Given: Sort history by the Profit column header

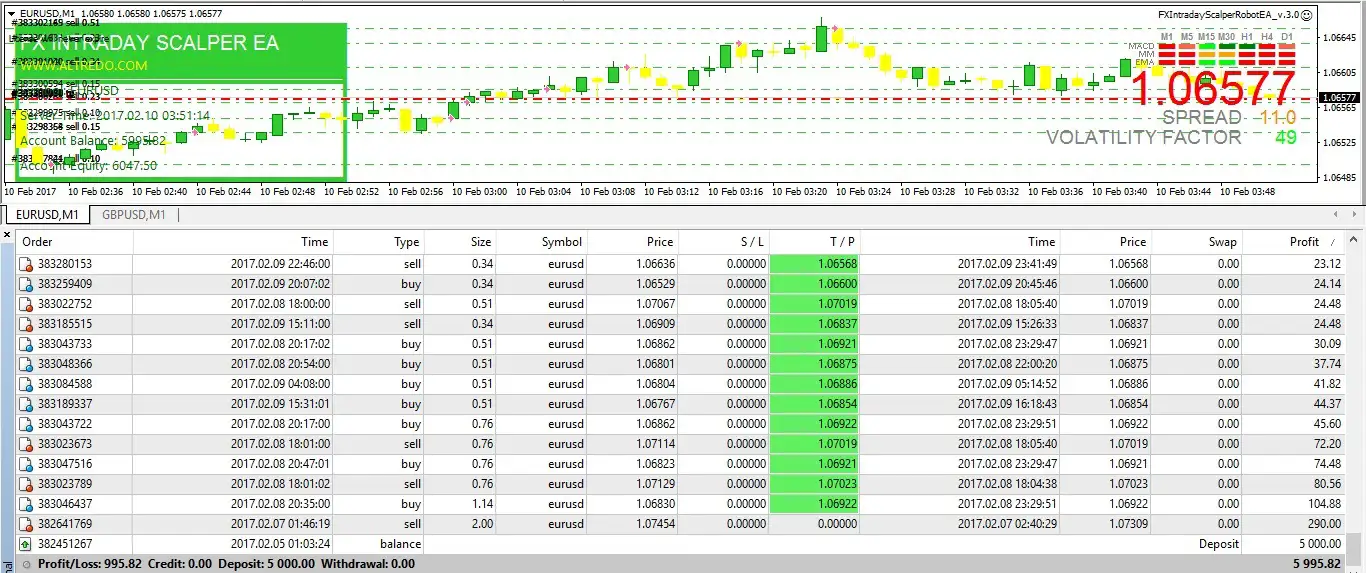Looking at the screenshot, I should (x=1304, y=242).
